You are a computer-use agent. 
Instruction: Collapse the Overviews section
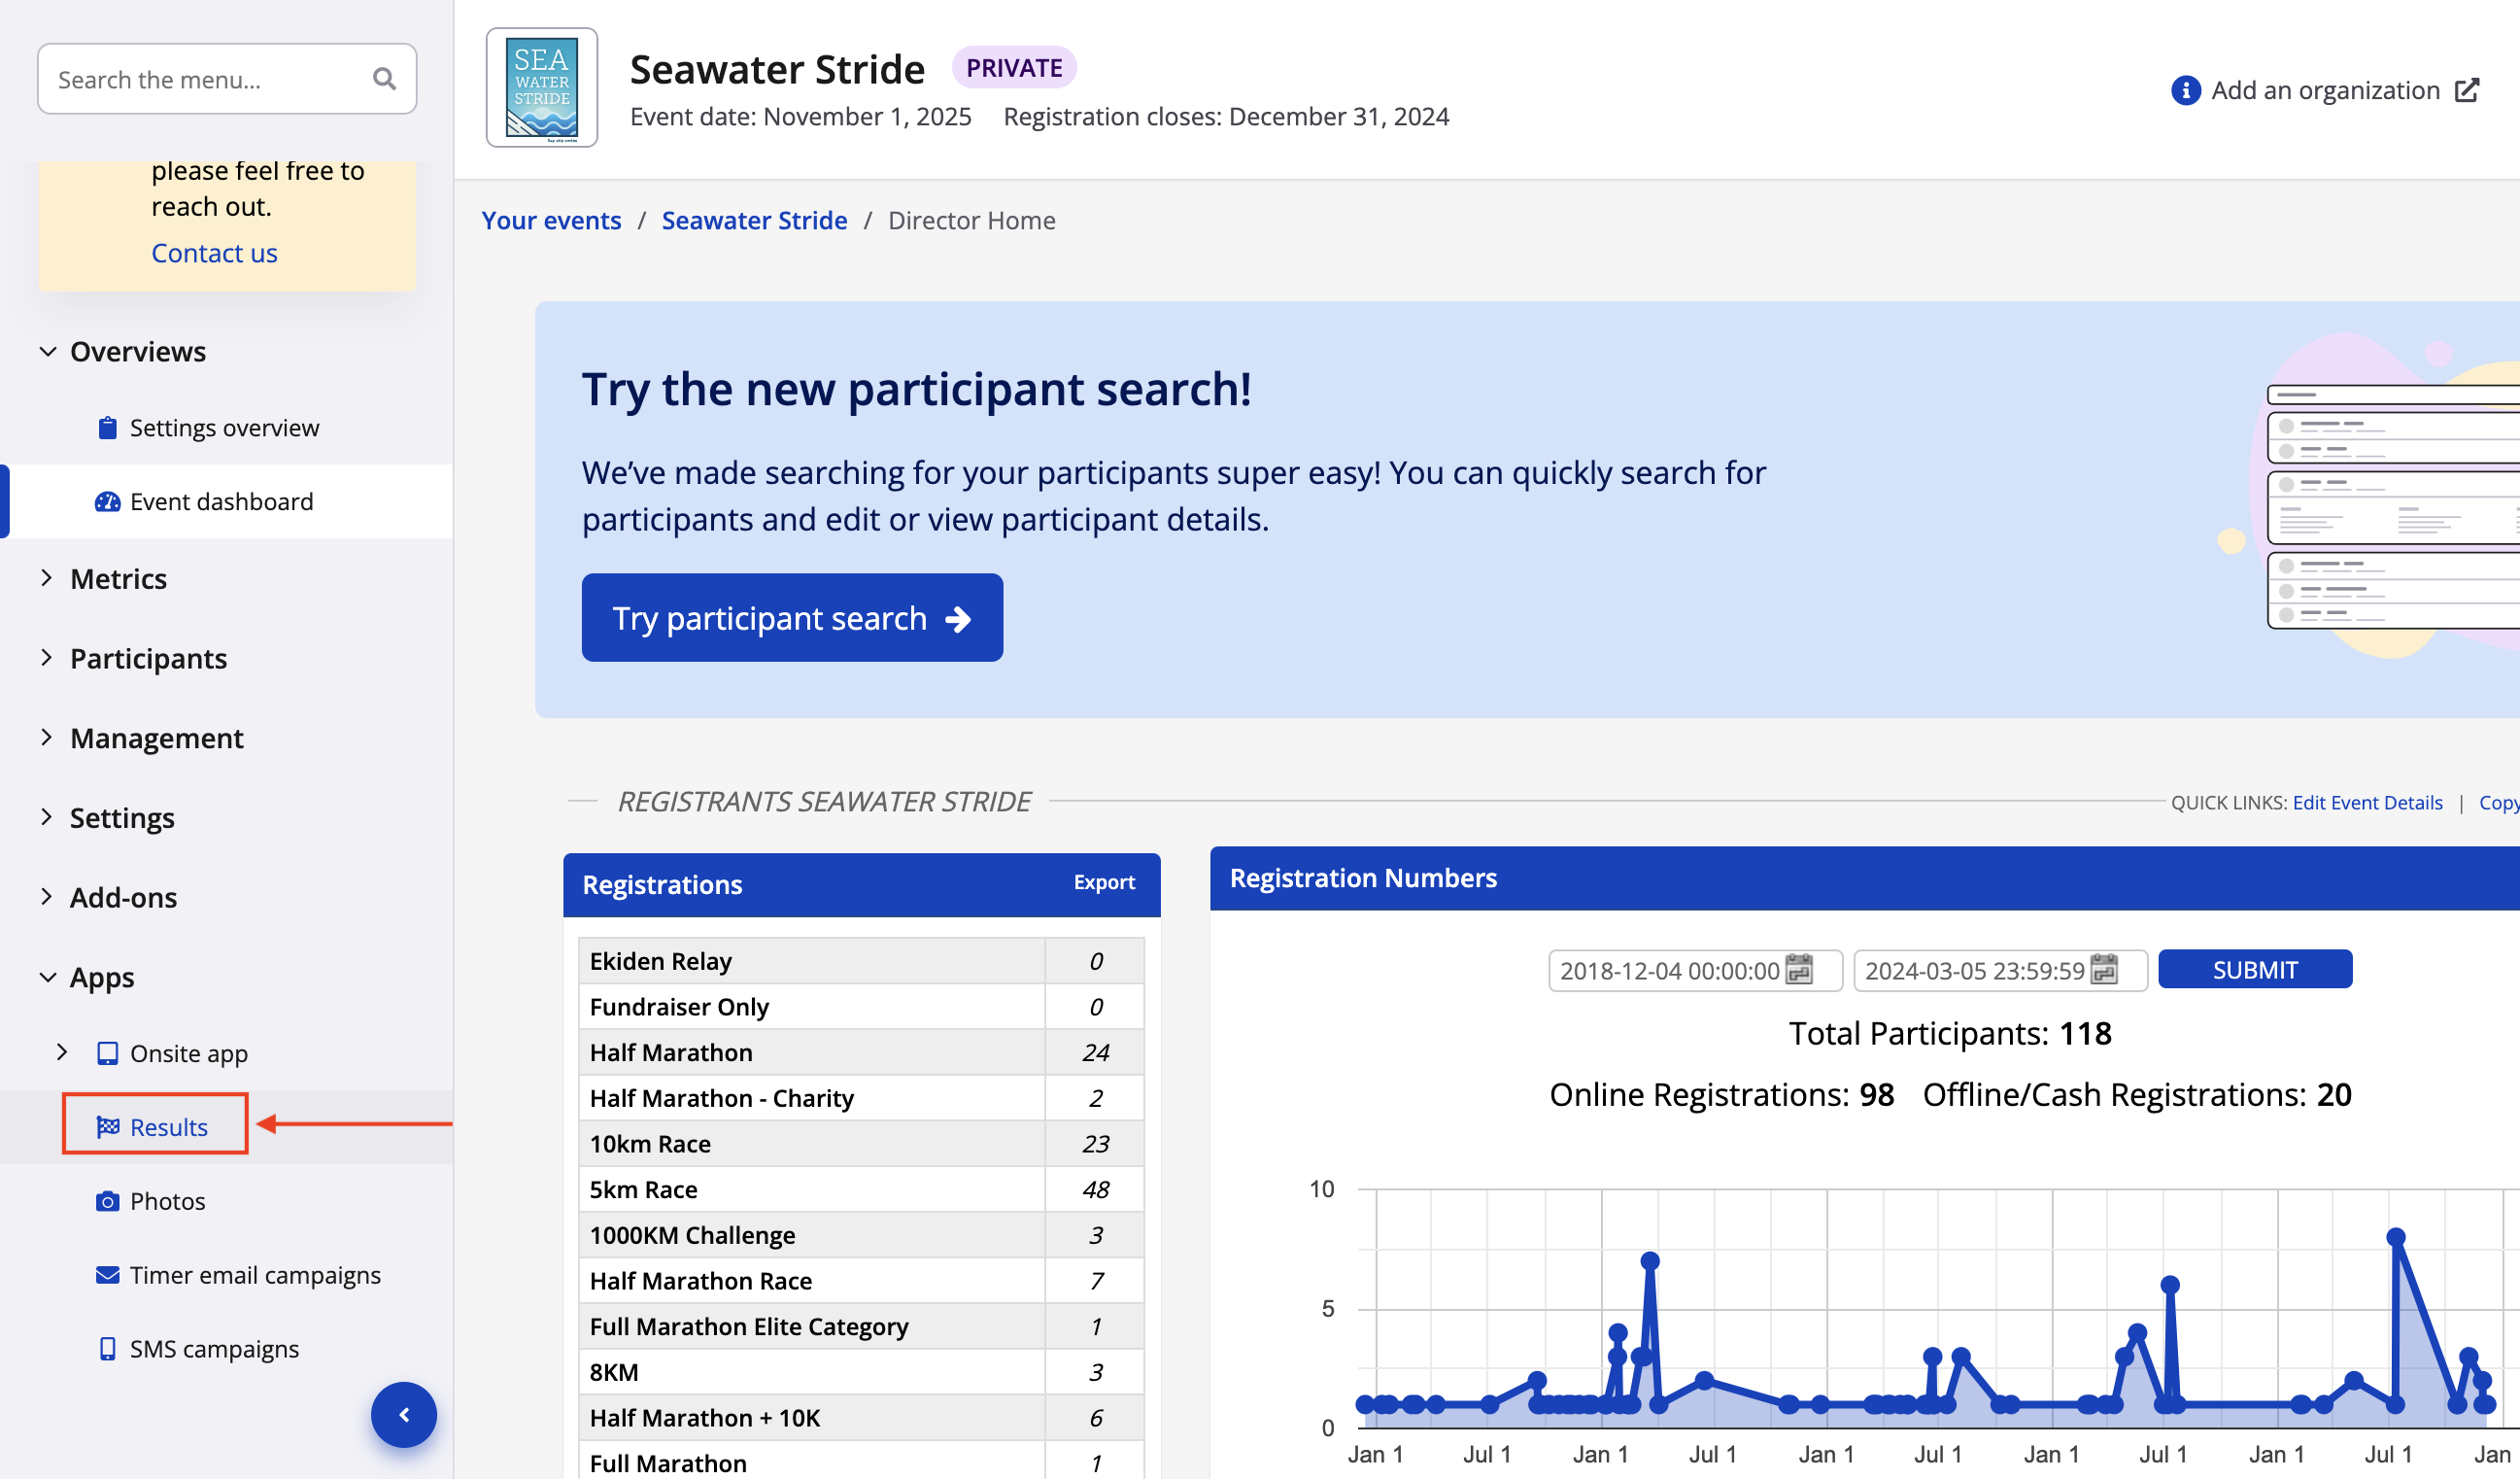[48, 352]
